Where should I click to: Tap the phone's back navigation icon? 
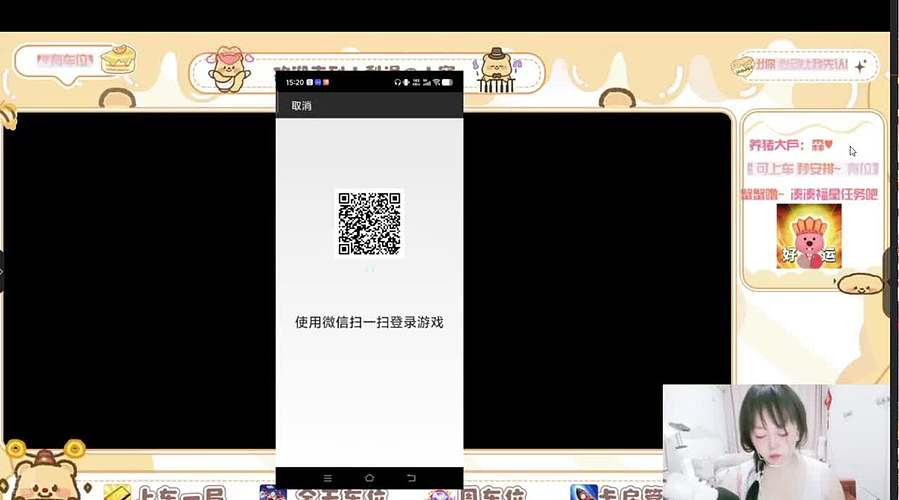[411, 478]
